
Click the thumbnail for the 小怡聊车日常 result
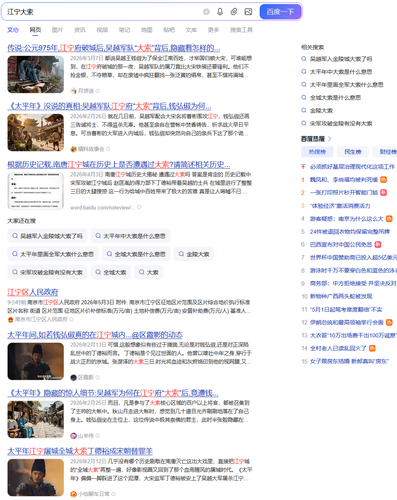tap(36, 478)
